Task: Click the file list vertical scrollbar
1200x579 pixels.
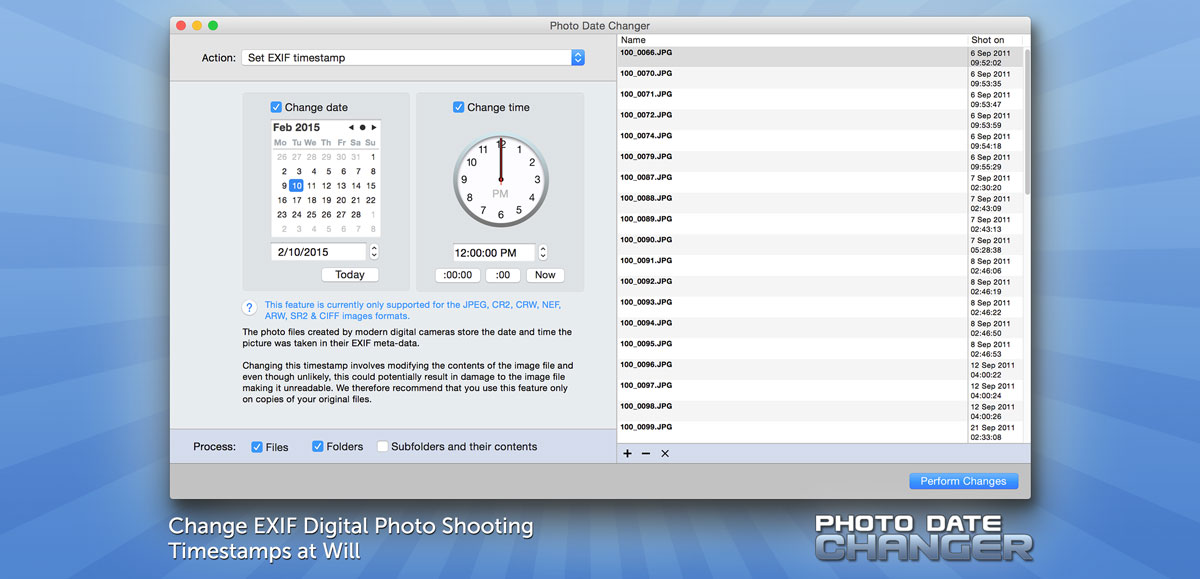Action: 1026,120
